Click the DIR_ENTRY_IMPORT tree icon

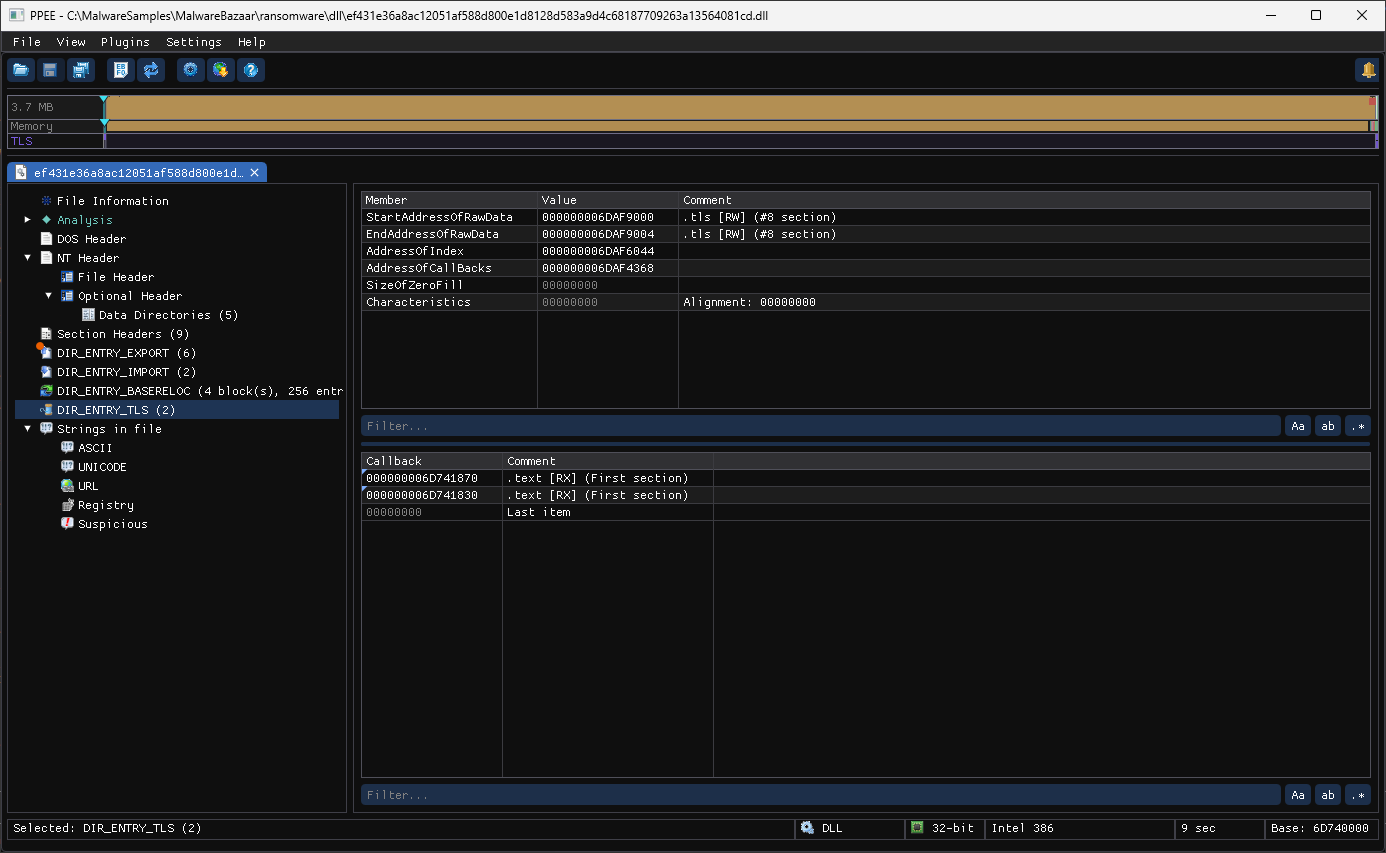[46, 372]
